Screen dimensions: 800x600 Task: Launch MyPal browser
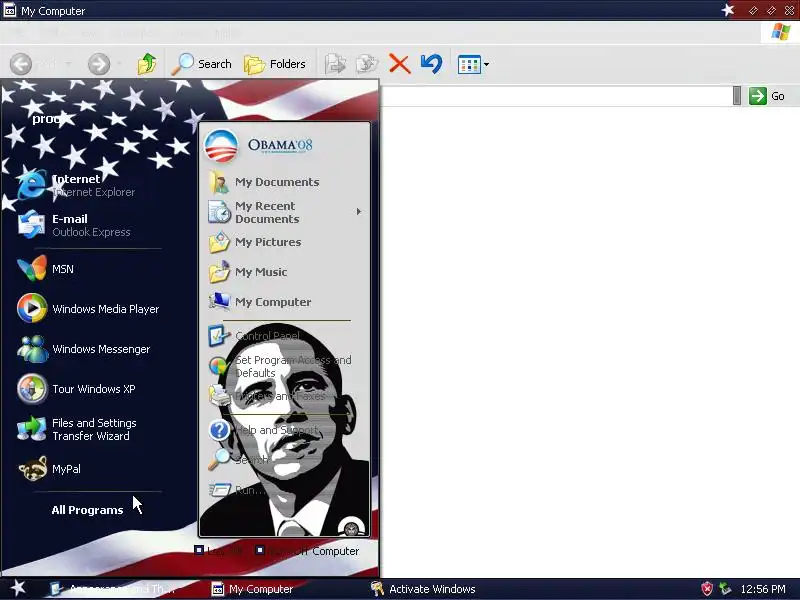pos(50,469)
